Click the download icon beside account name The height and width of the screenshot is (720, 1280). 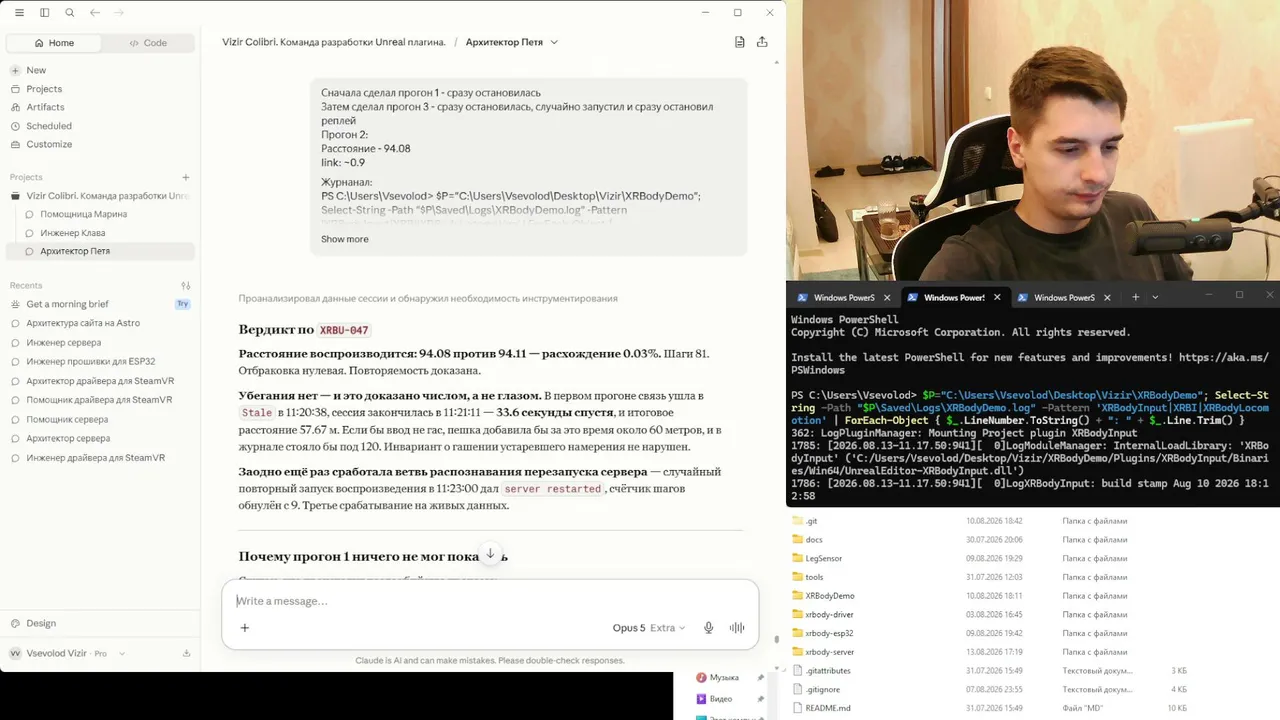tap(186, 653)
